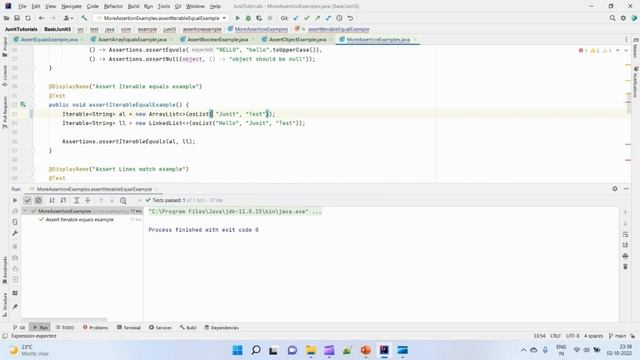The image size is (640, 360).
Task: Open the Git tool window at bottom
Action: (x=19, y=328)
